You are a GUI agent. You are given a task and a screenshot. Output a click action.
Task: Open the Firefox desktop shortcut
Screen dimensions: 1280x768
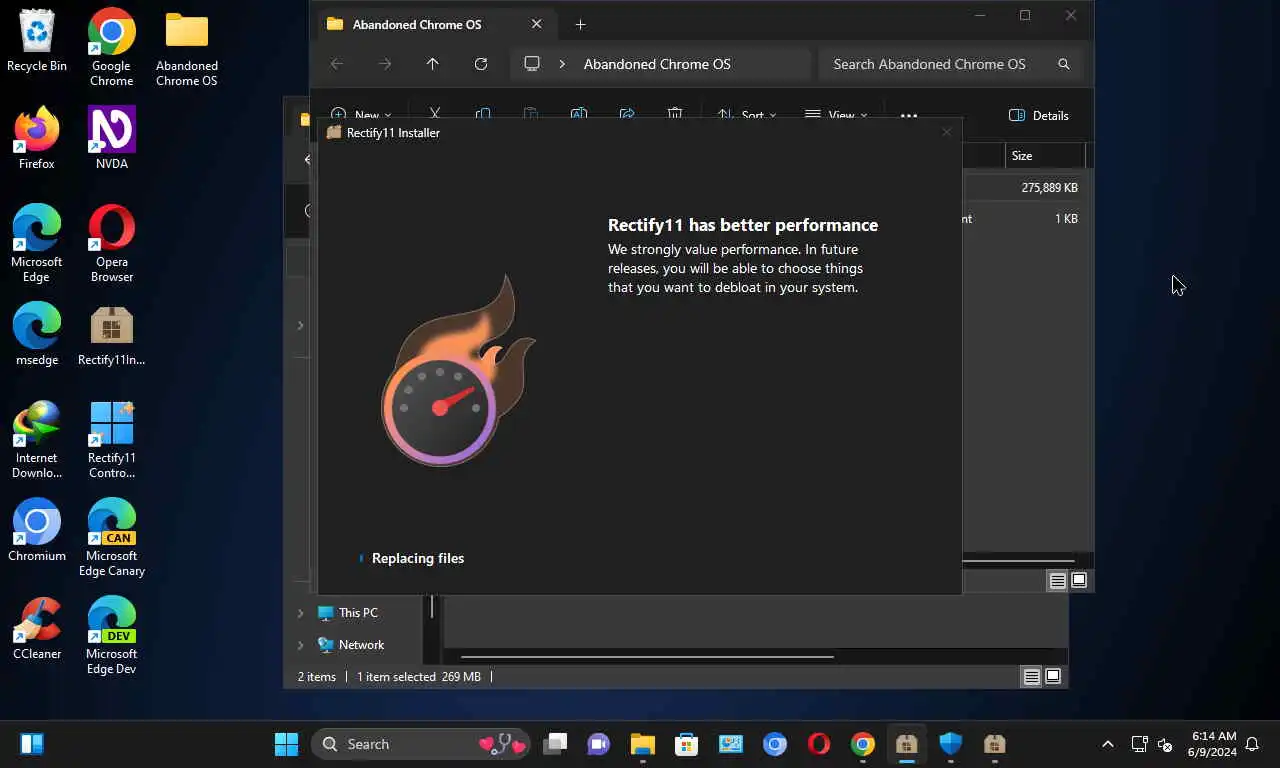(37, 139)
